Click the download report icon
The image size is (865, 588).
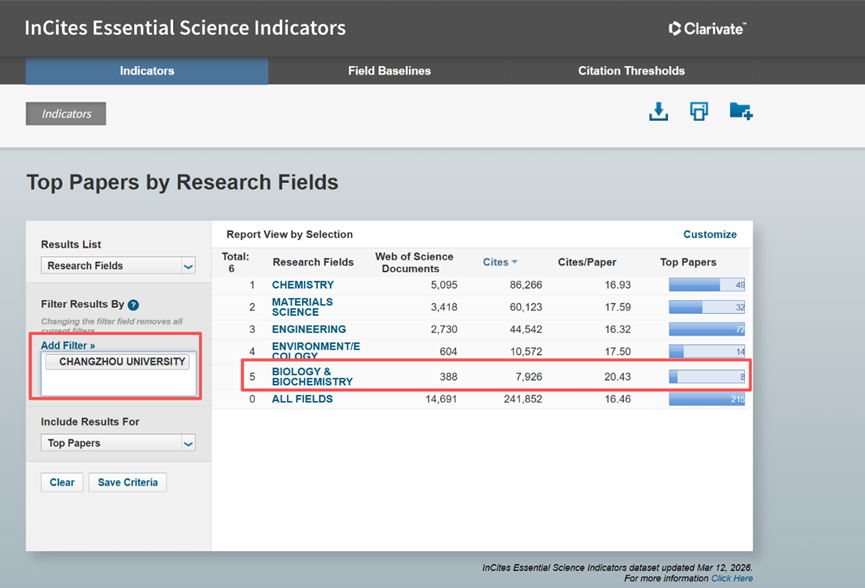tap(658, 112)
